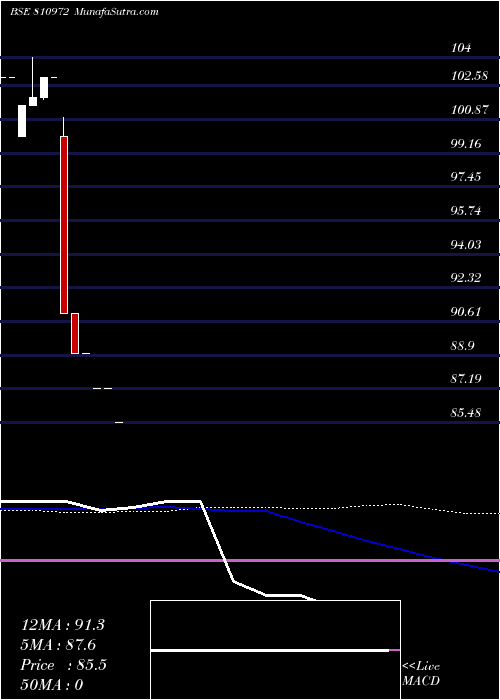Click the white candlestick with the tall upper wick

33,82
